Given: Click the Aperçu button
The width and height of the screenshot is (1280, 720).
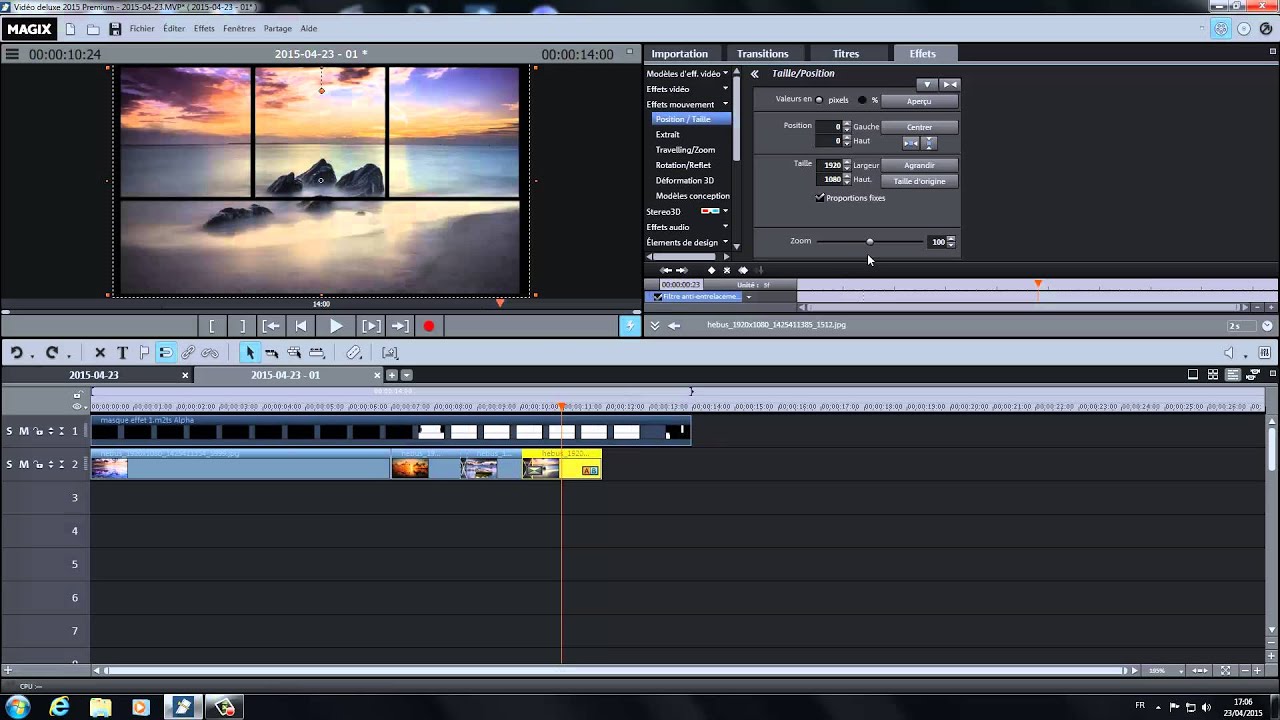Looking at the screenshot, I should click(919, 101).
